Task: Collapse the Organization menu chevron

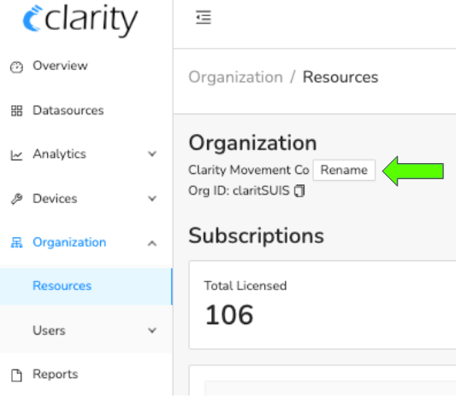Action: point(152,243)
